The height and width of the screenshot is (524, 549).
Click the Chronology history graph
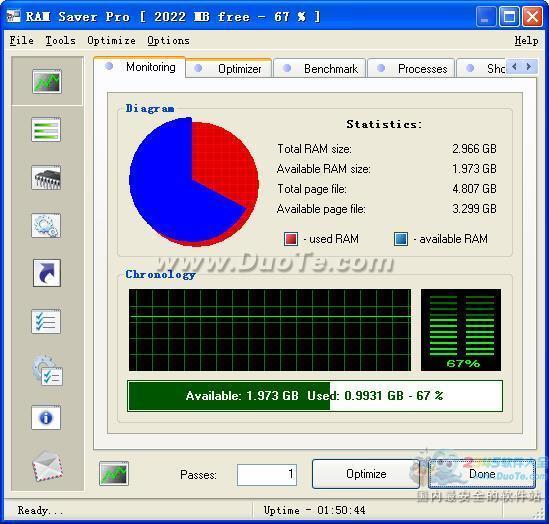pyautogui.click(x=270, y=330)
